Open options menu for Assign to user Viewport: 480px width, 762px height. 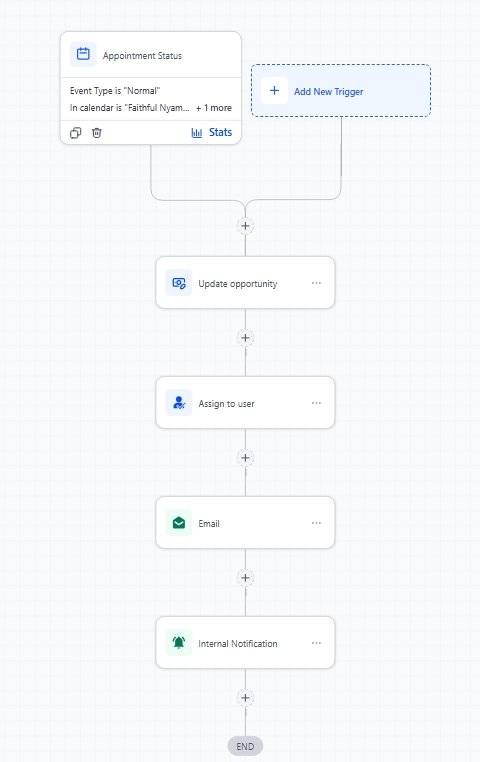pos(316,403)
